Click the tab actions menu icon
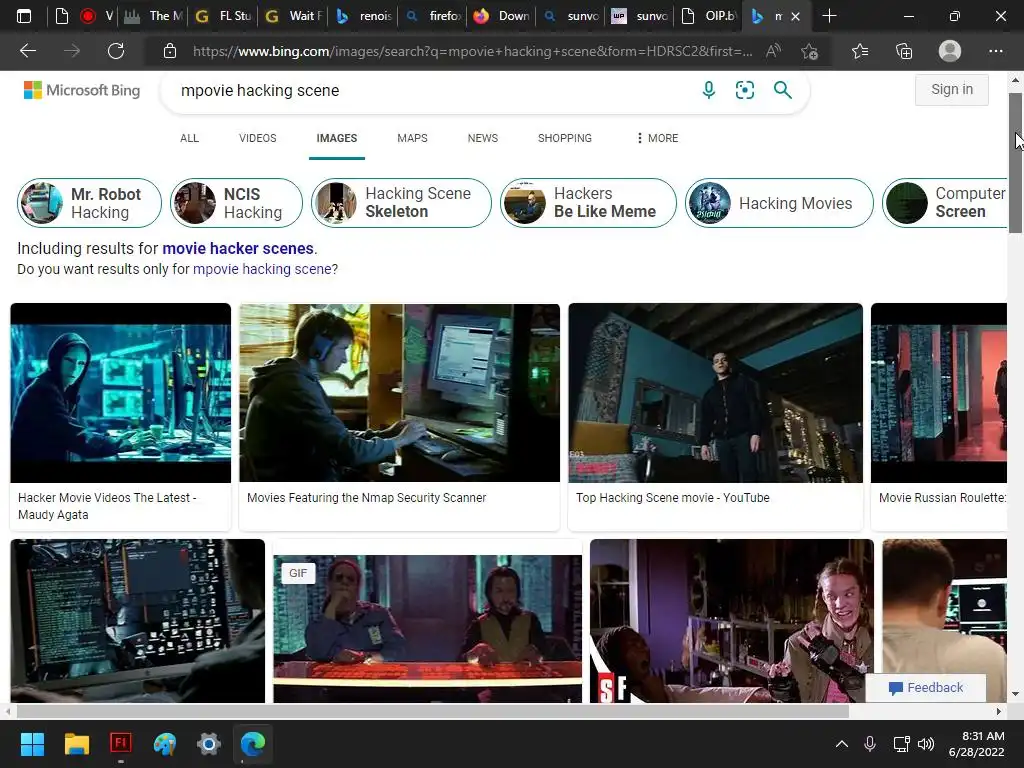Image resolution: width=1024 pixels, height=768 pixels. tap(24, 16)
